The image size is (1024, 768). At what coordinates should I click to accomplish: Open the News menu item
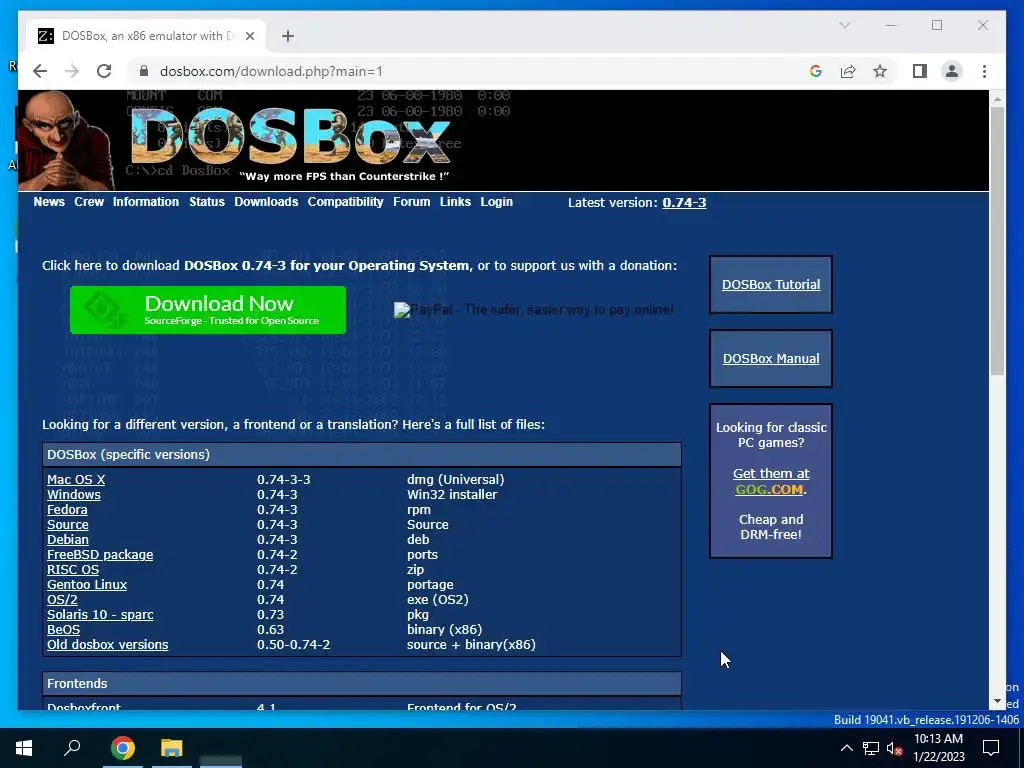click(x=49, y=202)
